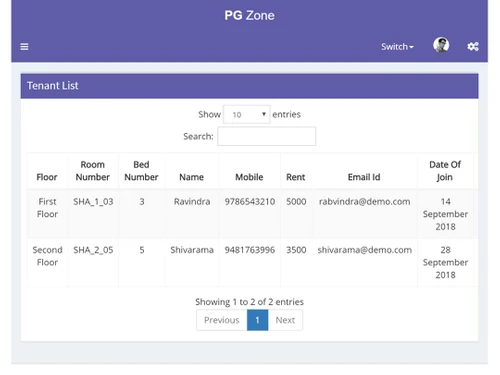500x375 pixels.
Task: Click date 14 September 2018
Action: [x=445, y=214]
